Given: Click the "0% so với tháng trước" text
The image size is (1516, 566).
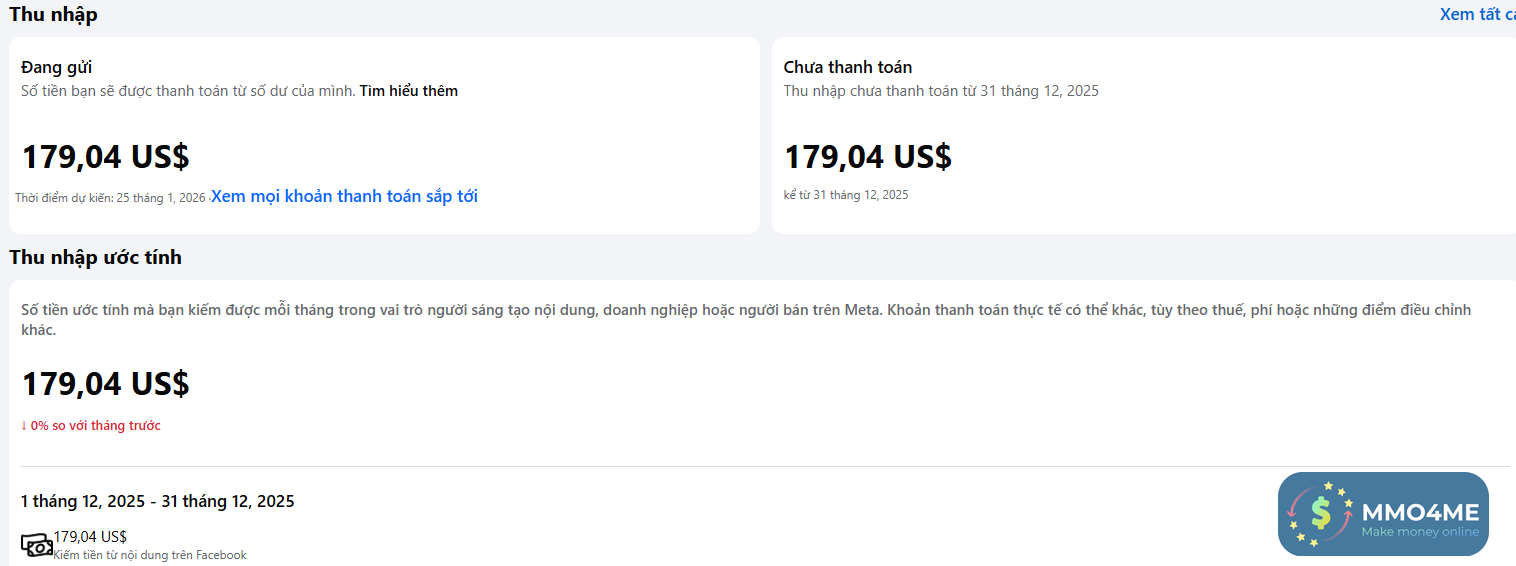Looking at the screenshot, I should coord(96,426).
